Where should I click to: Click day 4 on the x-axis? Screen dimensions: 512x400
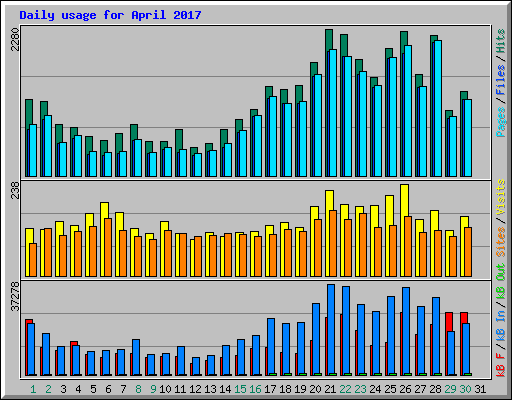[x=78, y=389]
